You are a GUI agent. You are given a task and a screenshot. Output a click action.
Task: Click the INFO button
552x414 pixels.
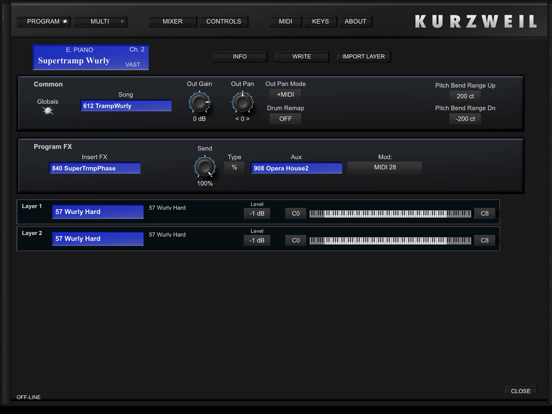point(240,56)
